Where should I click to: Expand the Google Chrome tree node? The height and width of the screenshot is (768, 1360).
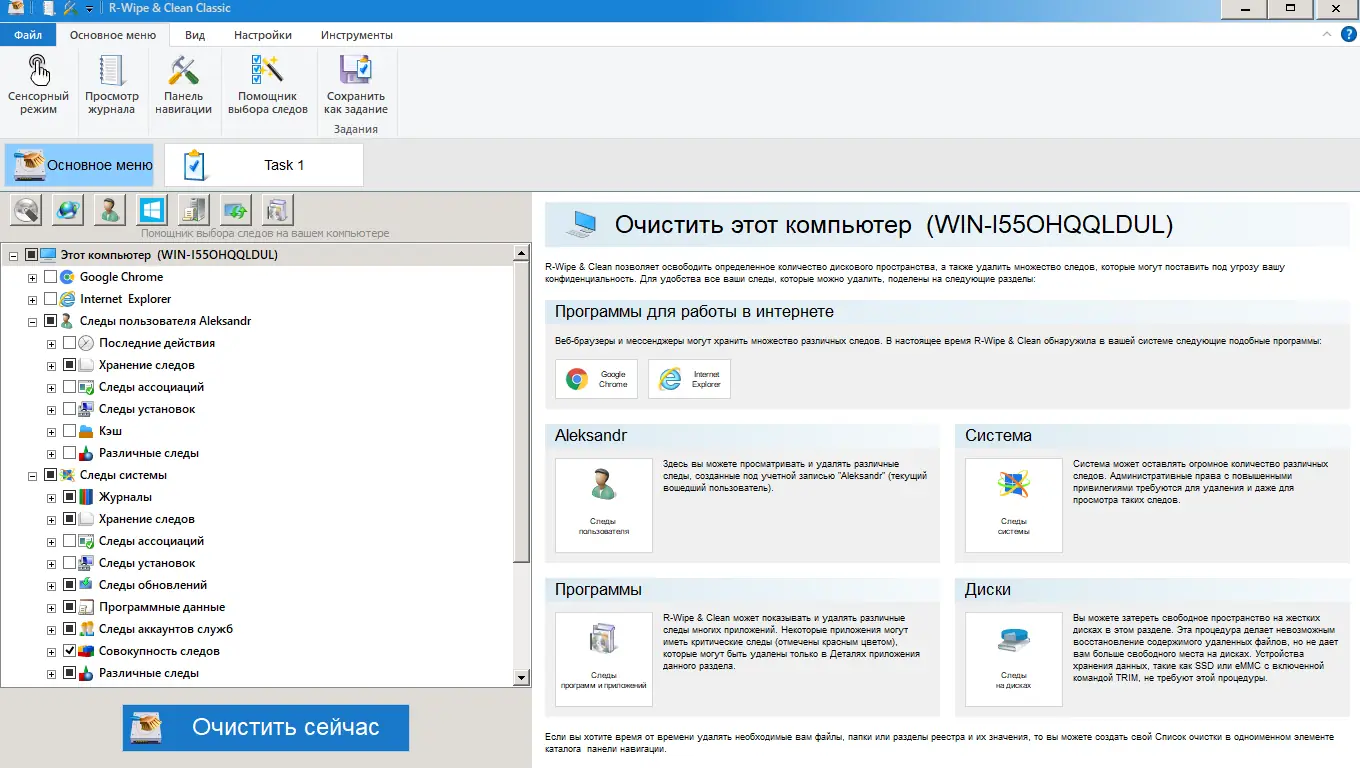coord(32,276)
